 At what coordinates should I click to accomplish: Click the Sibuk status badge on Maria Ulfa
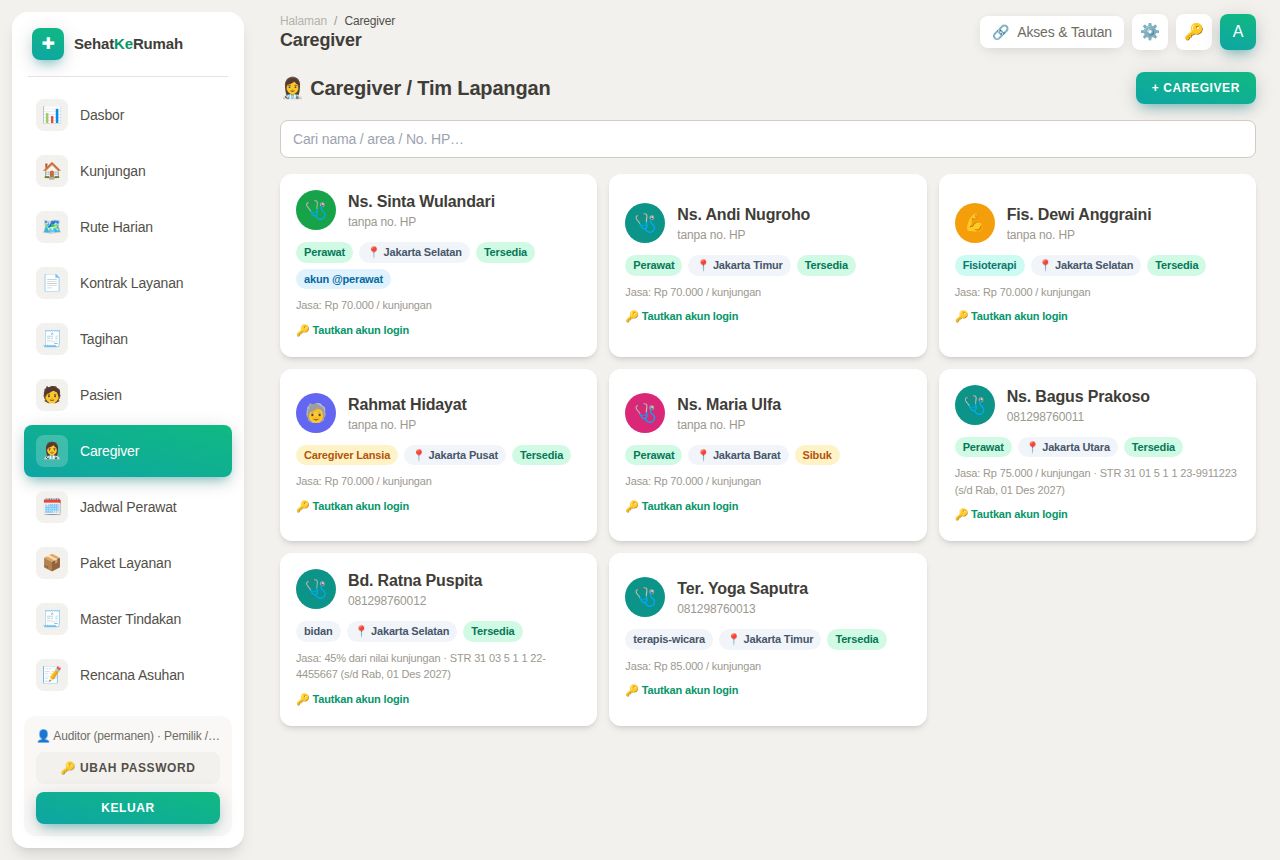[817, 455]
